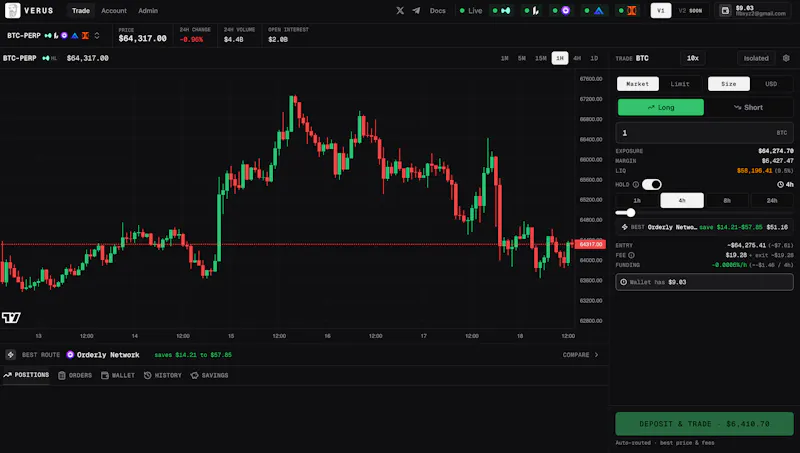Click the order size BTC input field
Image resolution: width=800 pixels, height=453 pixels.
tap(704, 133)
